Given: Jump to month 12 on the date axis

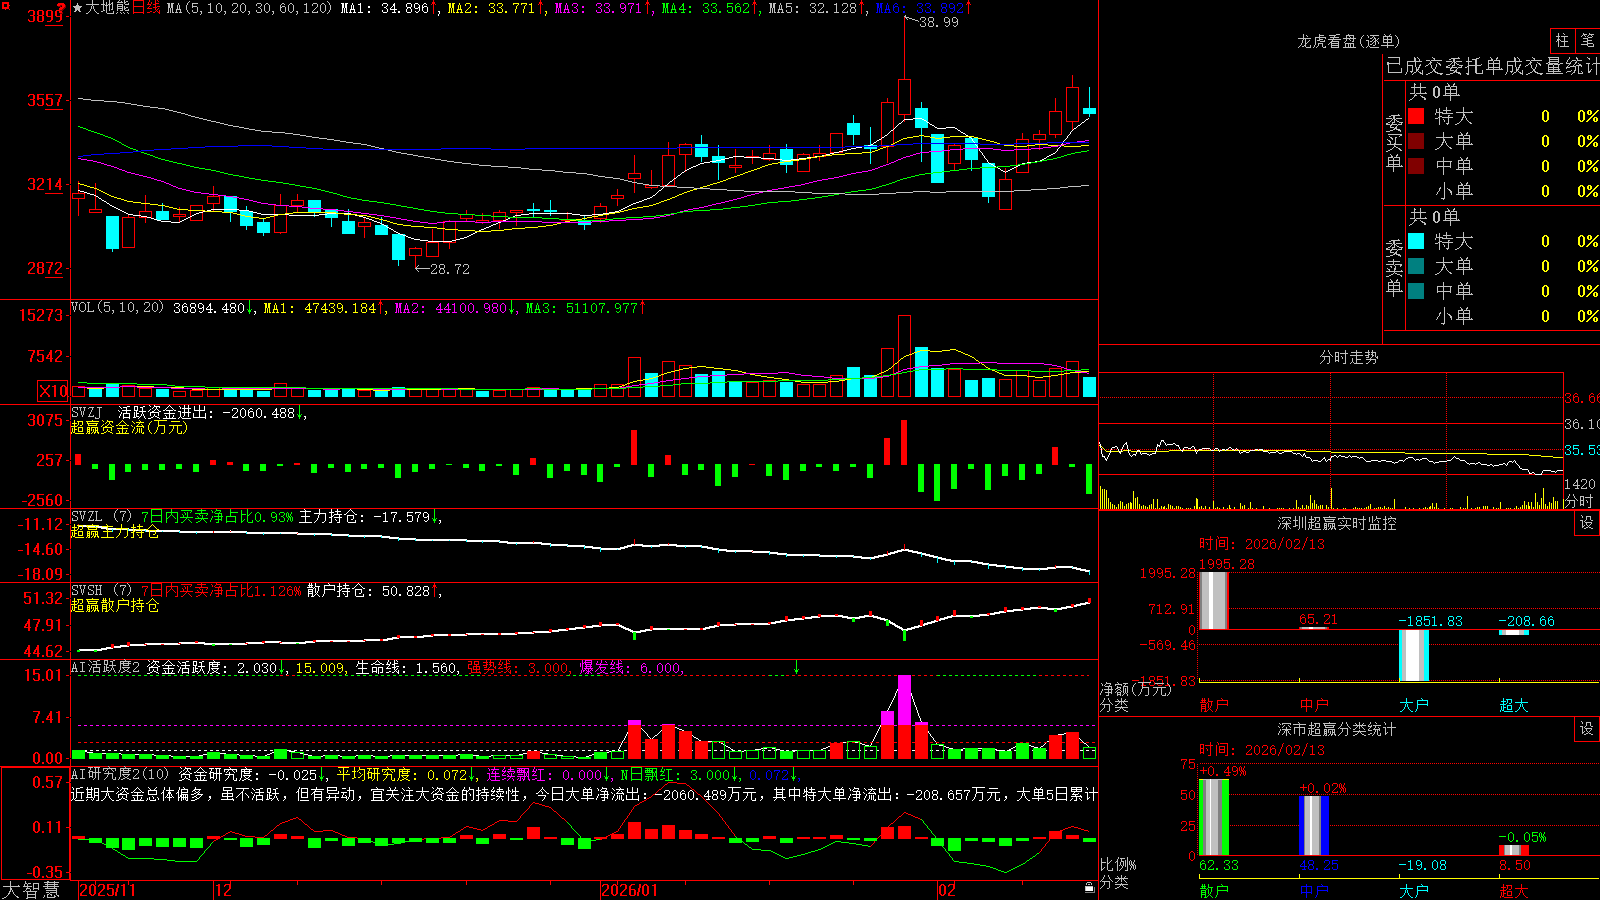Looking at the screenshot, I should click(x=224, y=890).
